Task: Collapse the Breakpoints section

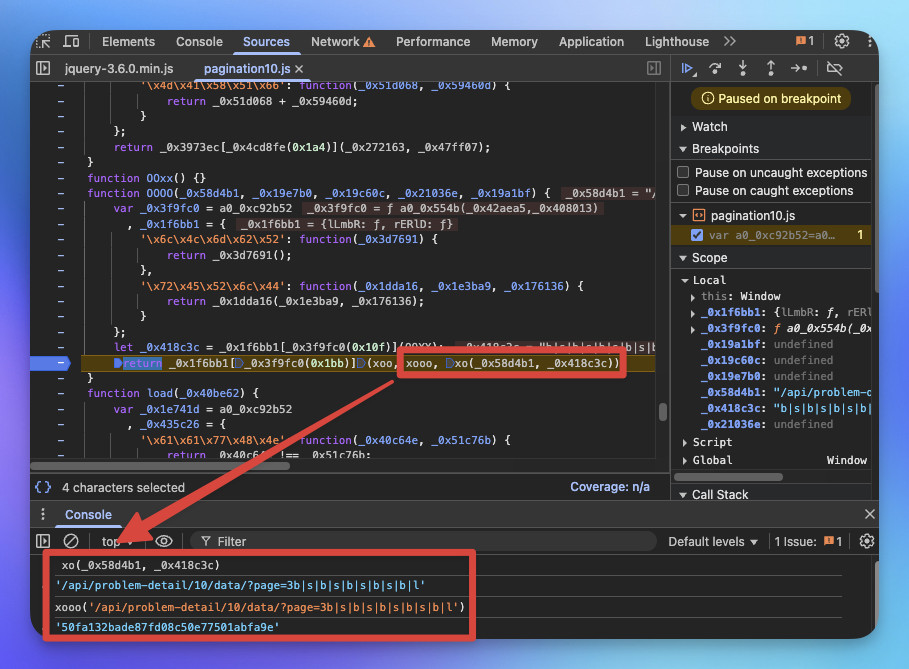Action: tap(683, 149)
